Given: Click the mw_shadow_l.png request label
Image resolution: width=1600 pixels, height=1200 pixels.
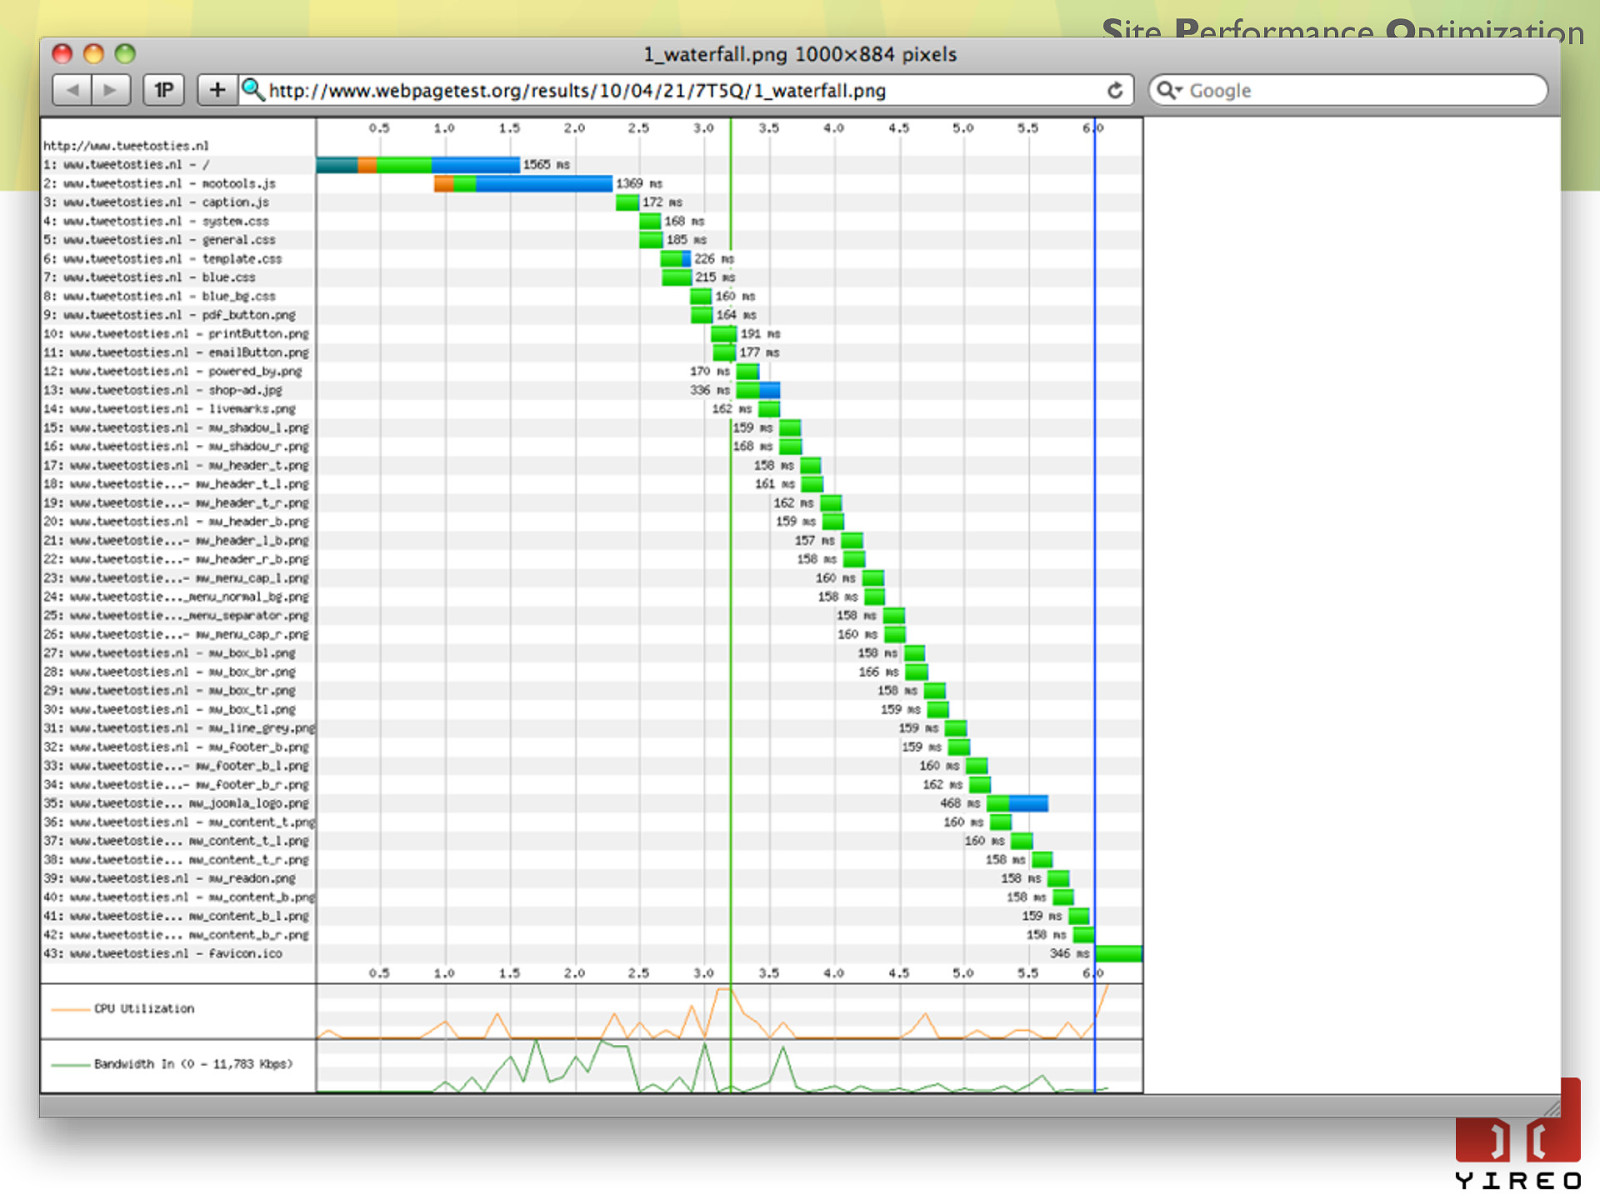Looking at the screenshot, I should coord(176,428).
